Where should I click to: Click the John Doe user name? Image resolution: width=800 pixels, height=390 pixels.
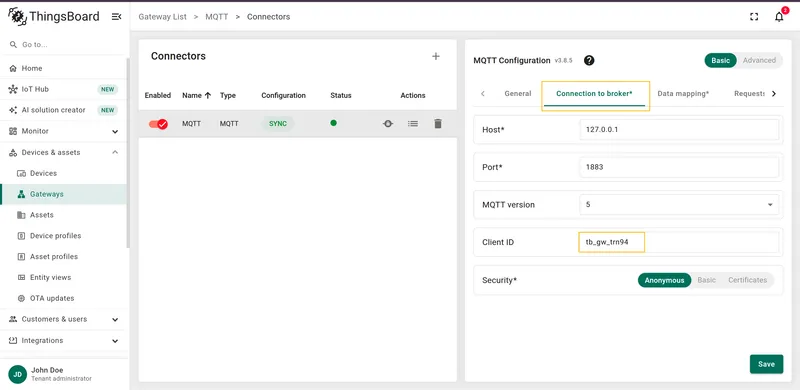(x=47, y=370)
